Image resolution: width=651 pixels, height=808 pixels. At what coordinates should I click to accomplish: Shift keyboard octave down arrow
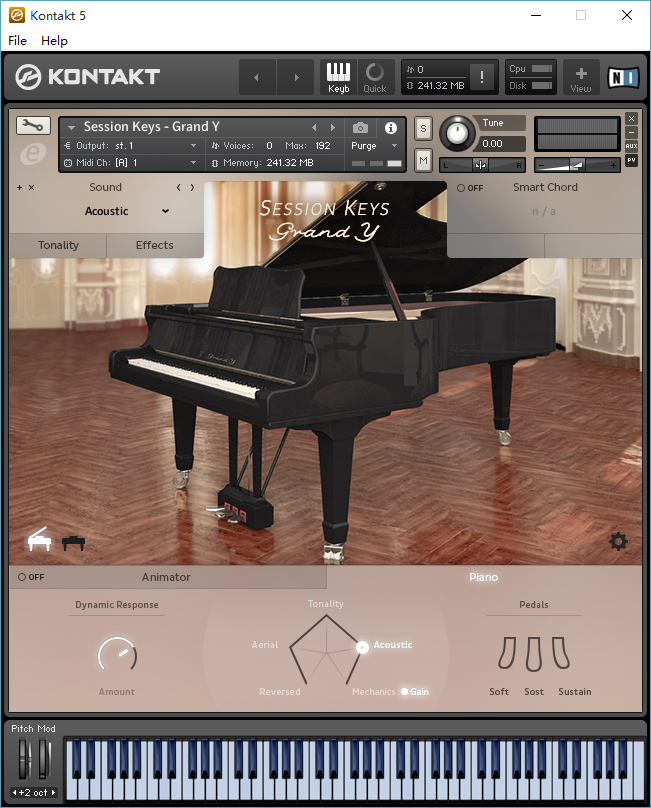click(x=15, y=793)
